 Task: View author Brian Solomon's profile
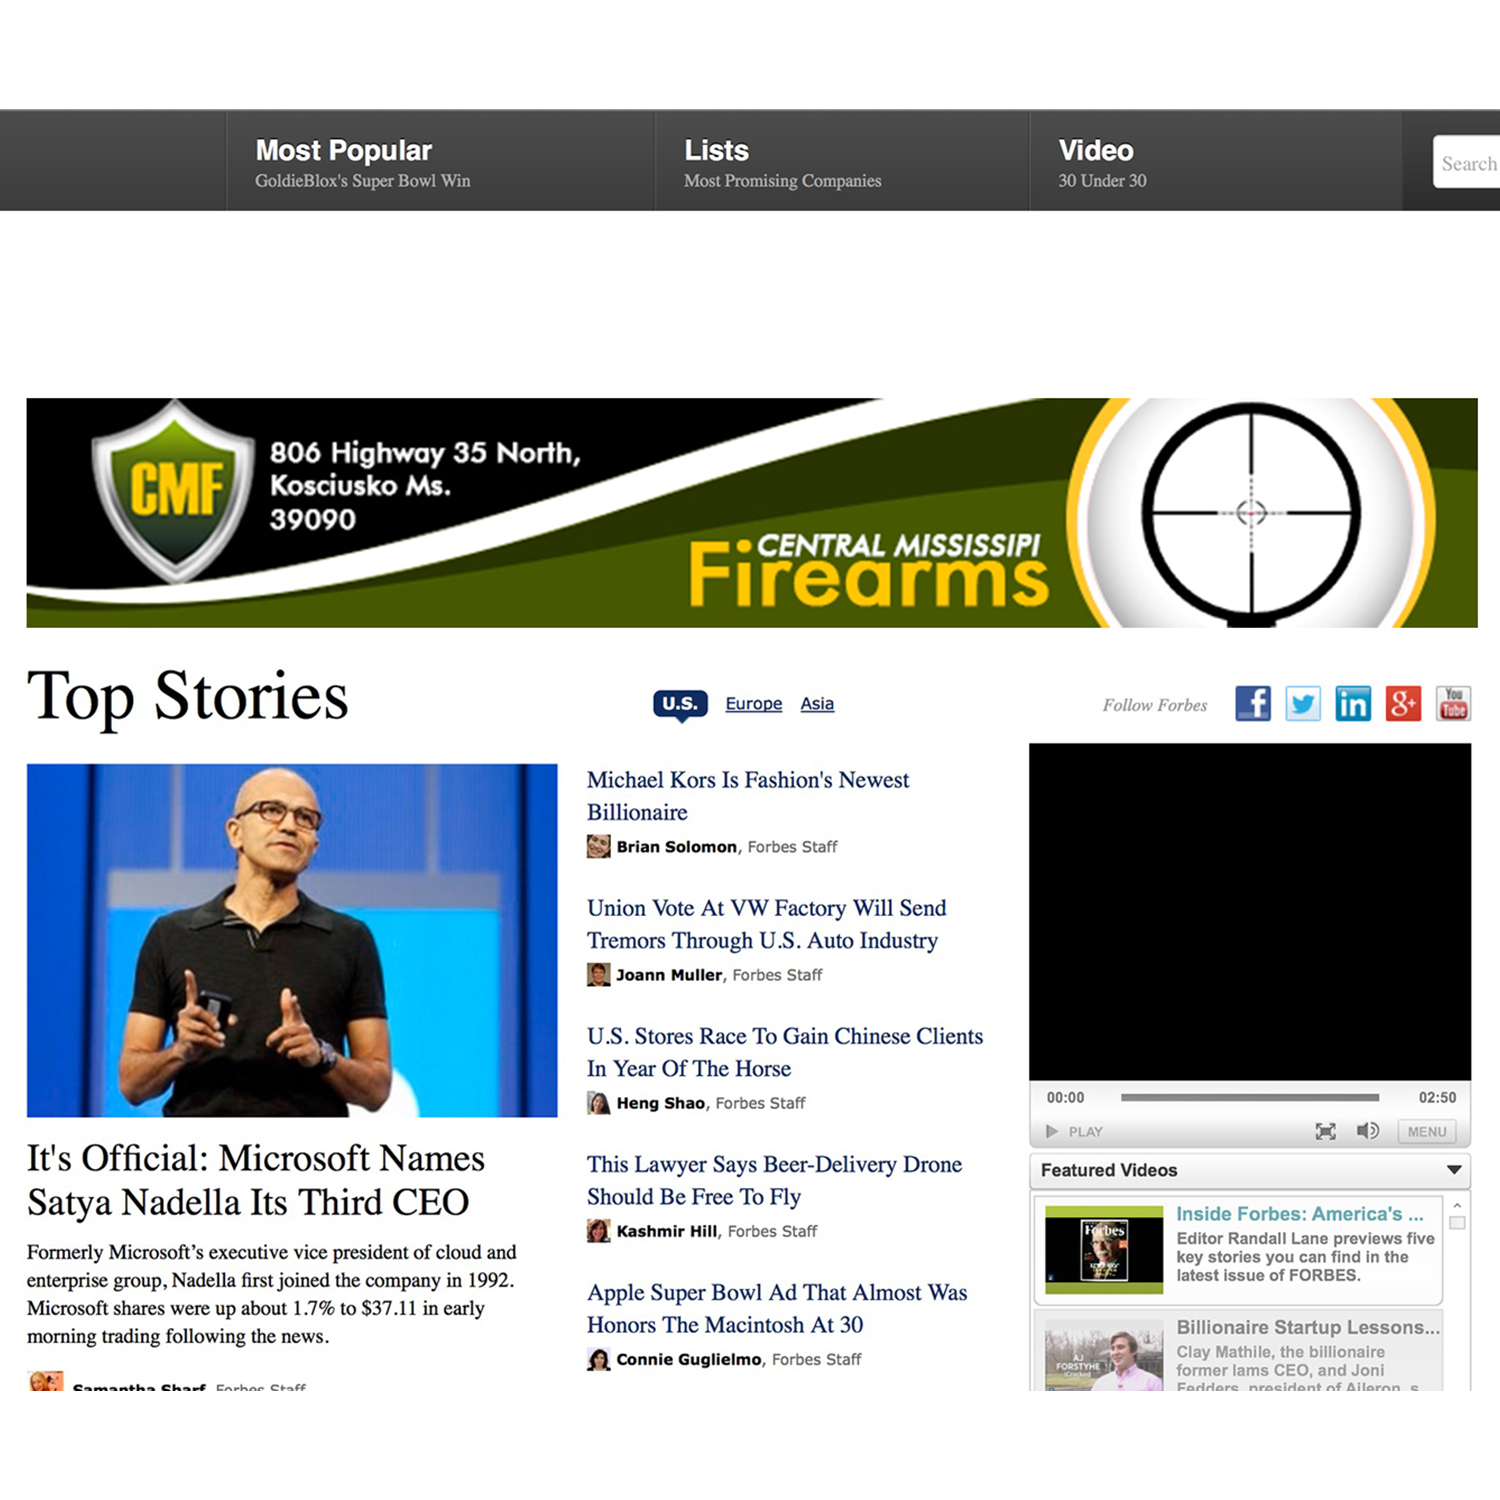676,847
